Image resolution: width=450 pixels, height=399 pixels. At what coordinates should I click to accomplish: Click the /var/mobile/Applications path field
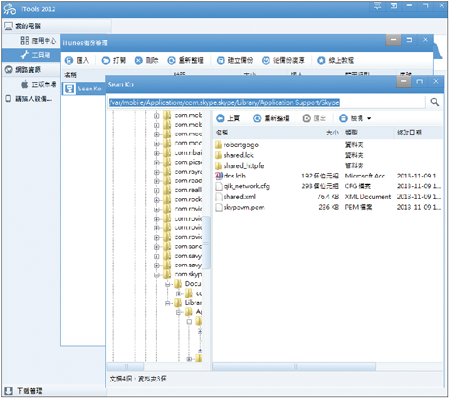[267, 102]
